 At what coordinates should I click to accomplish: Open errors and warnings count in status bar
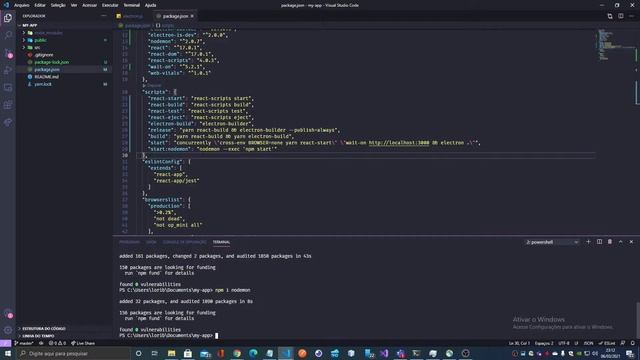click(x=57, y=343)
